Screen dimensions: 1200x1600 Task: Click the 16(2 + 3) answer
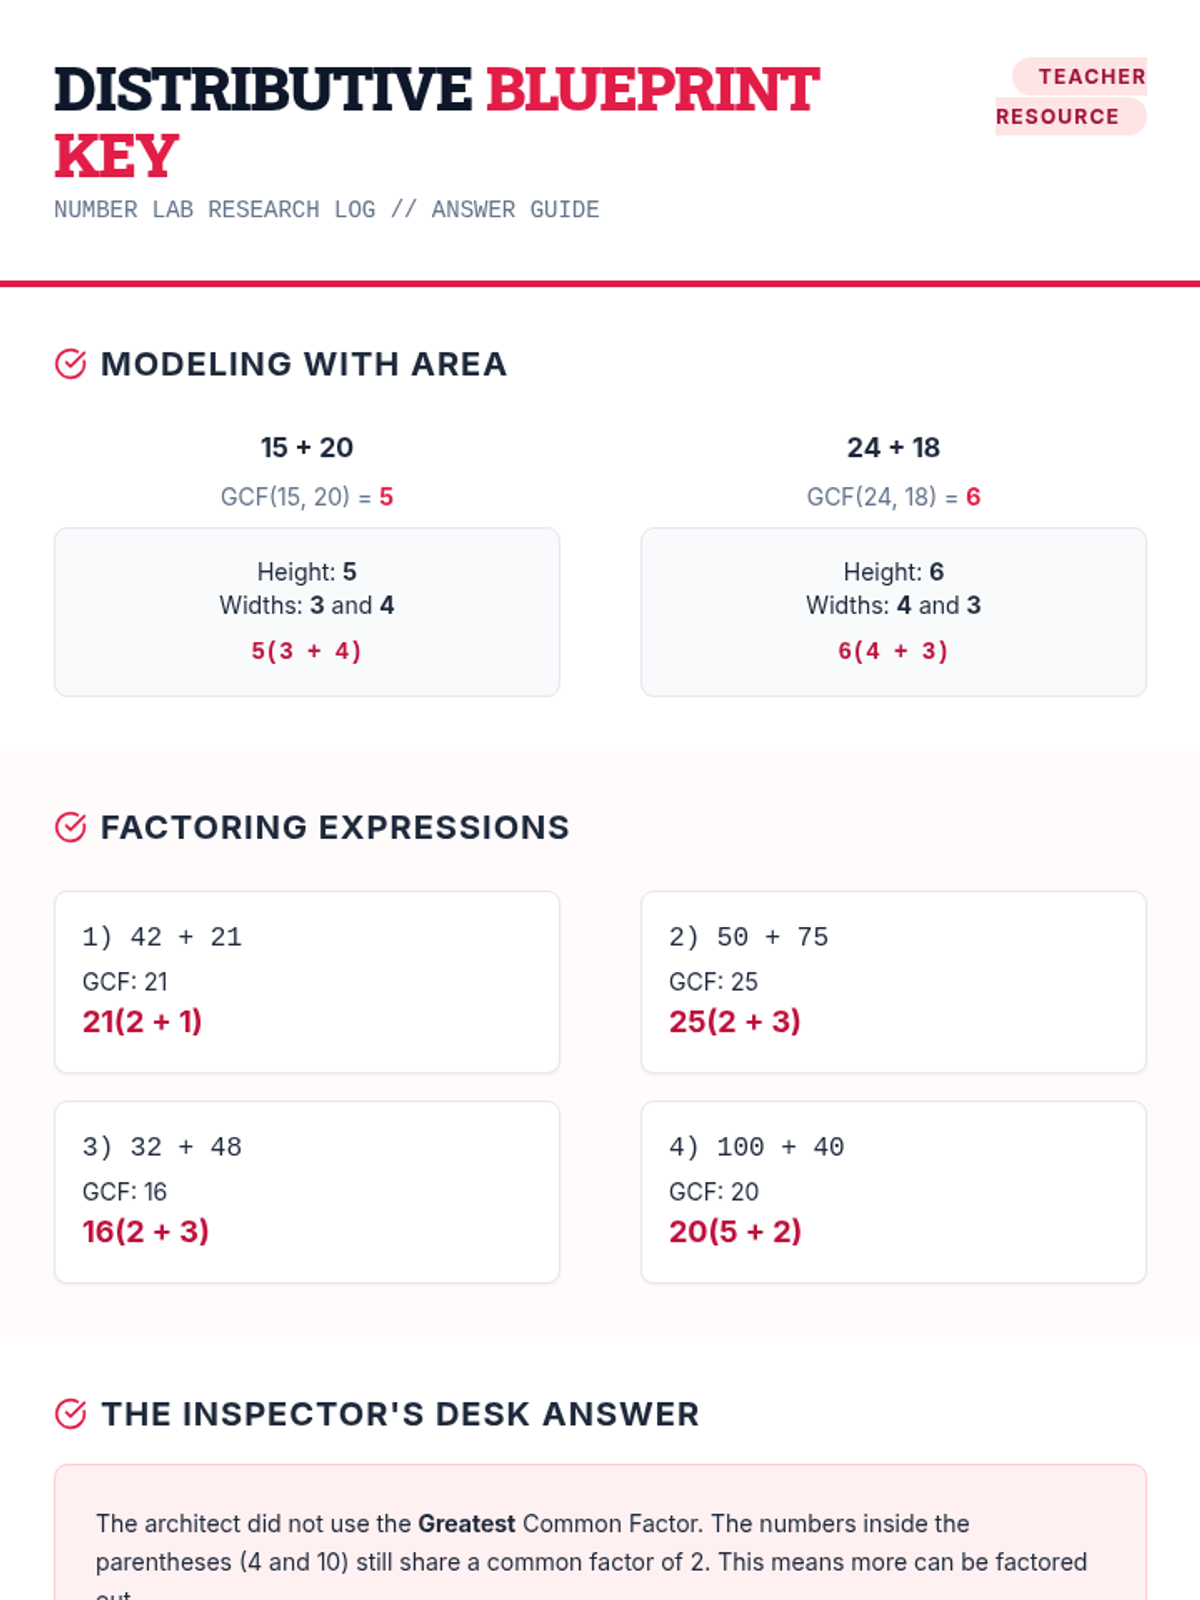pos(146,1231)
